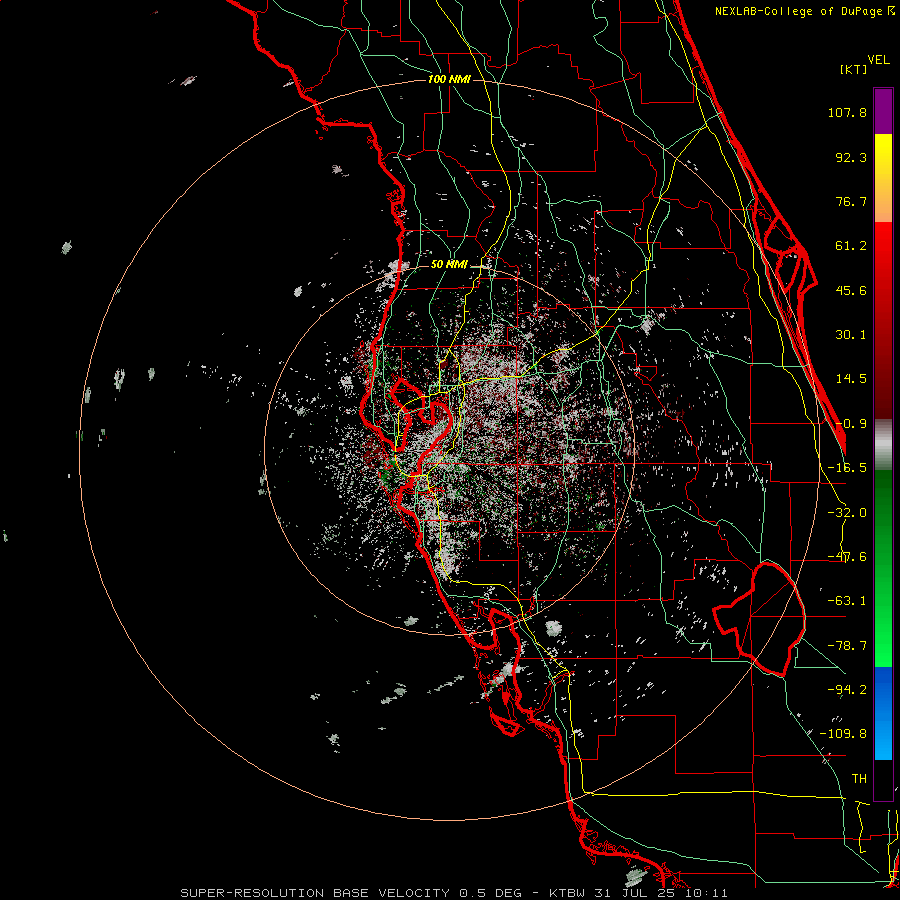Select the -78.7 velocity scale value
Screen dimensions: 900x900
[847, 646]
